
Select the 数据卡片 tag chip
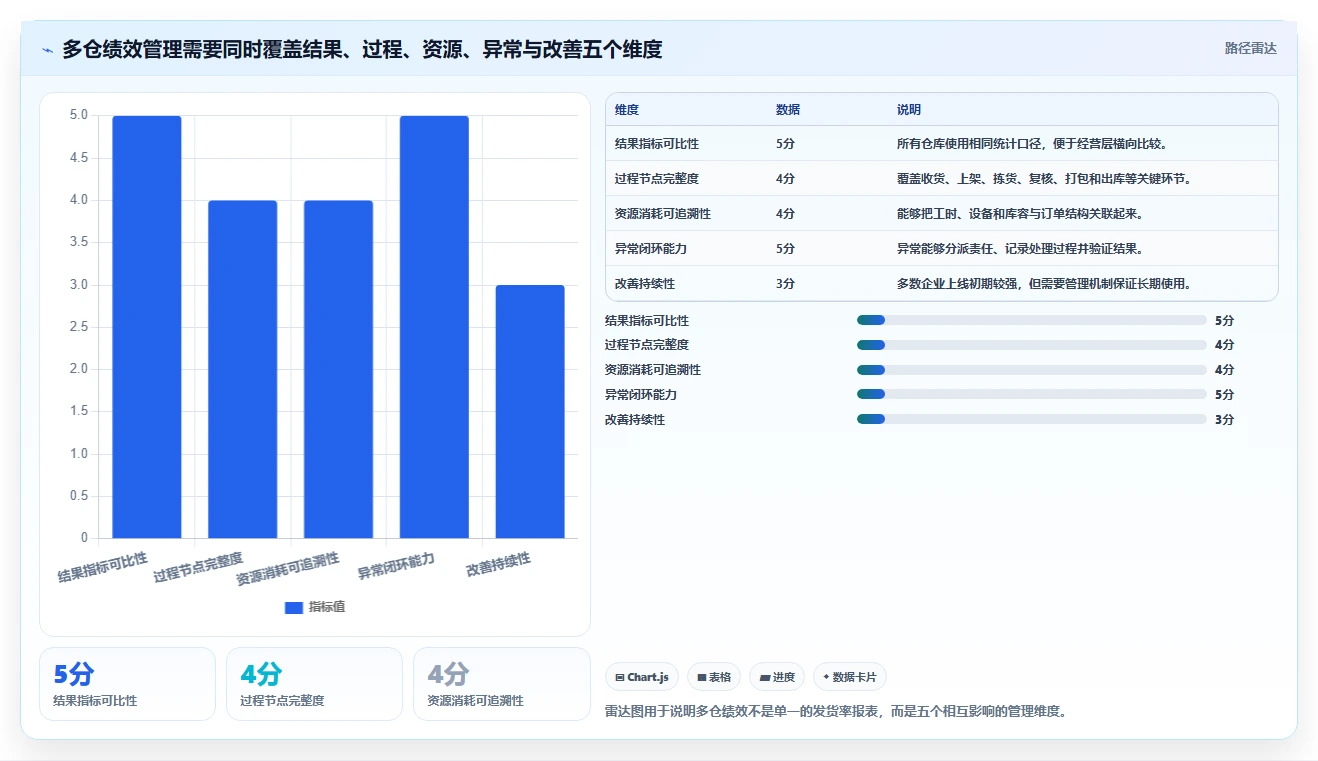tap(850, 677)
